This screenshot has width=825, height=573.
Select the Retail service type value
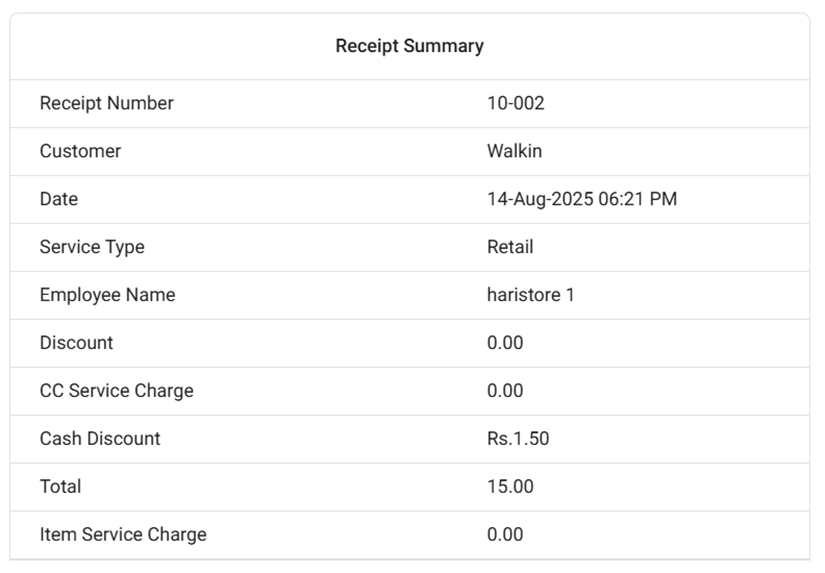(x=510, y=247)
